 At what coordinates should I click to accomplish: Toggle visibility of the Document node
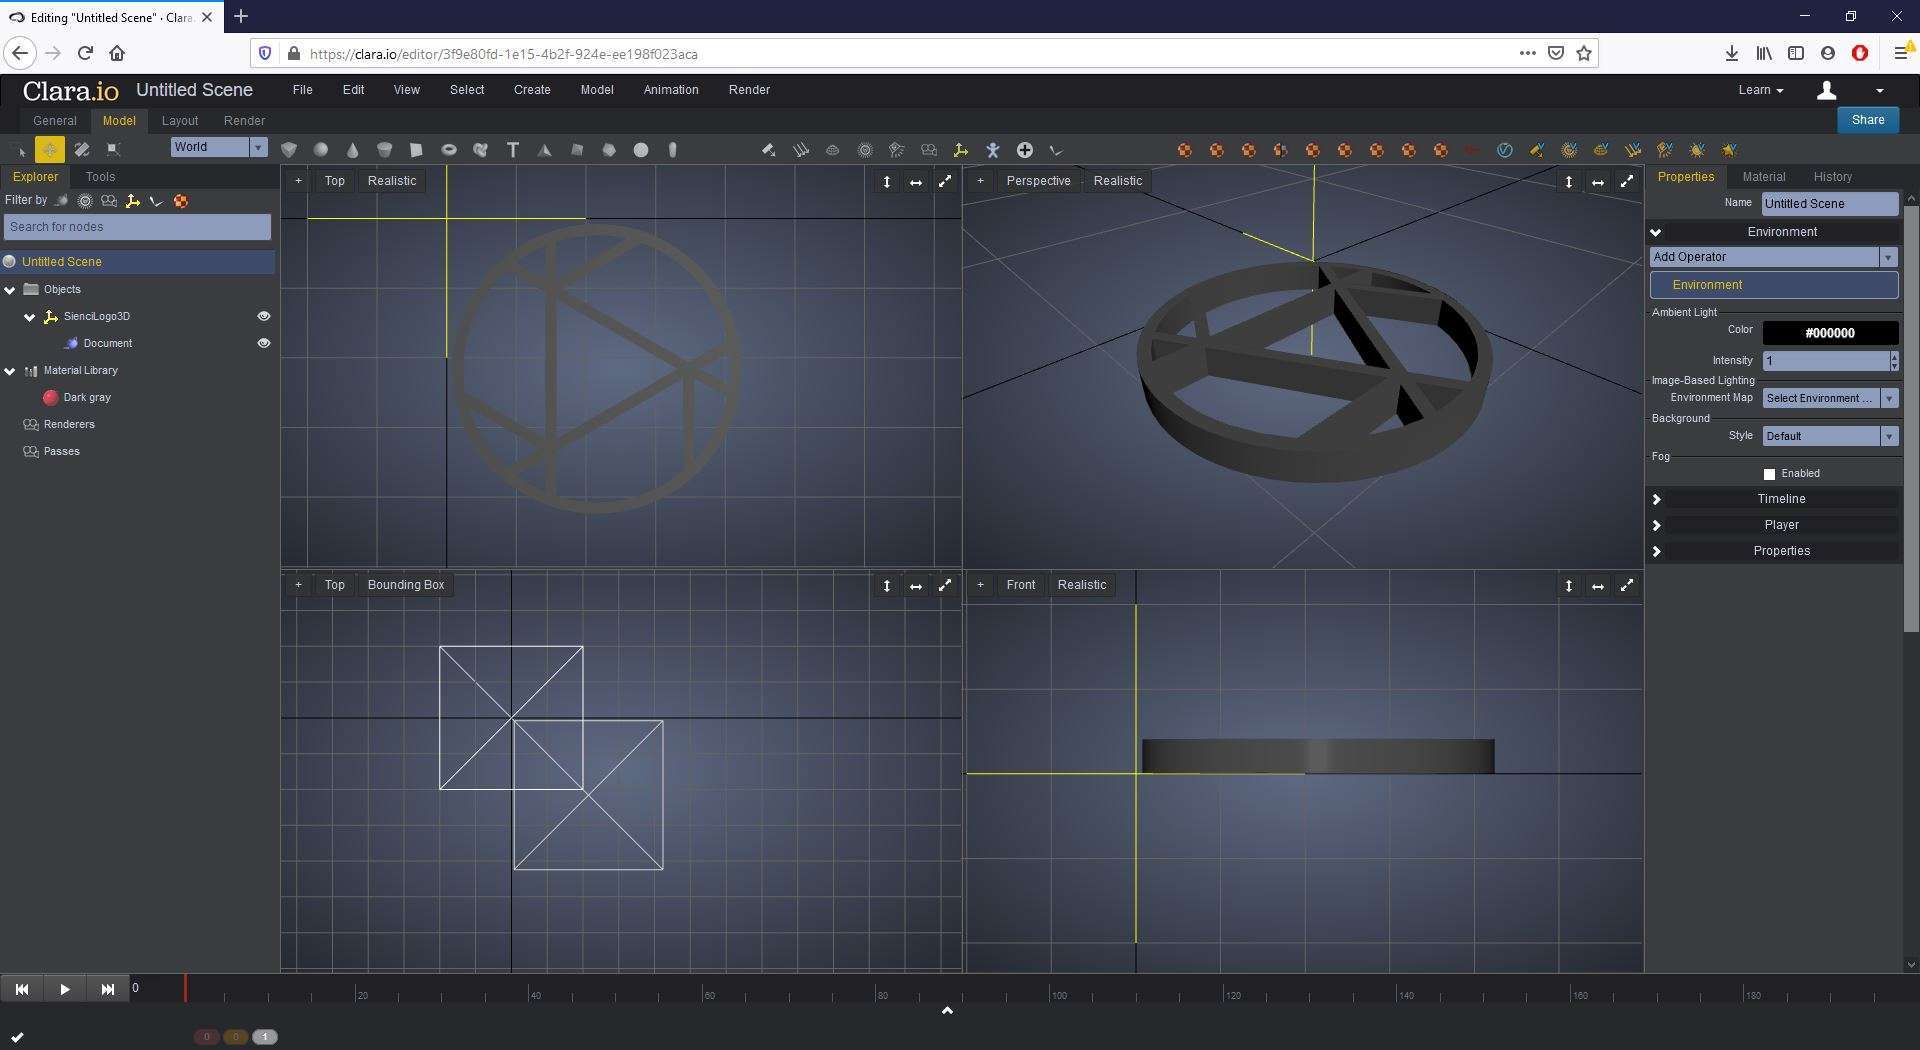[x=264, y=343]
